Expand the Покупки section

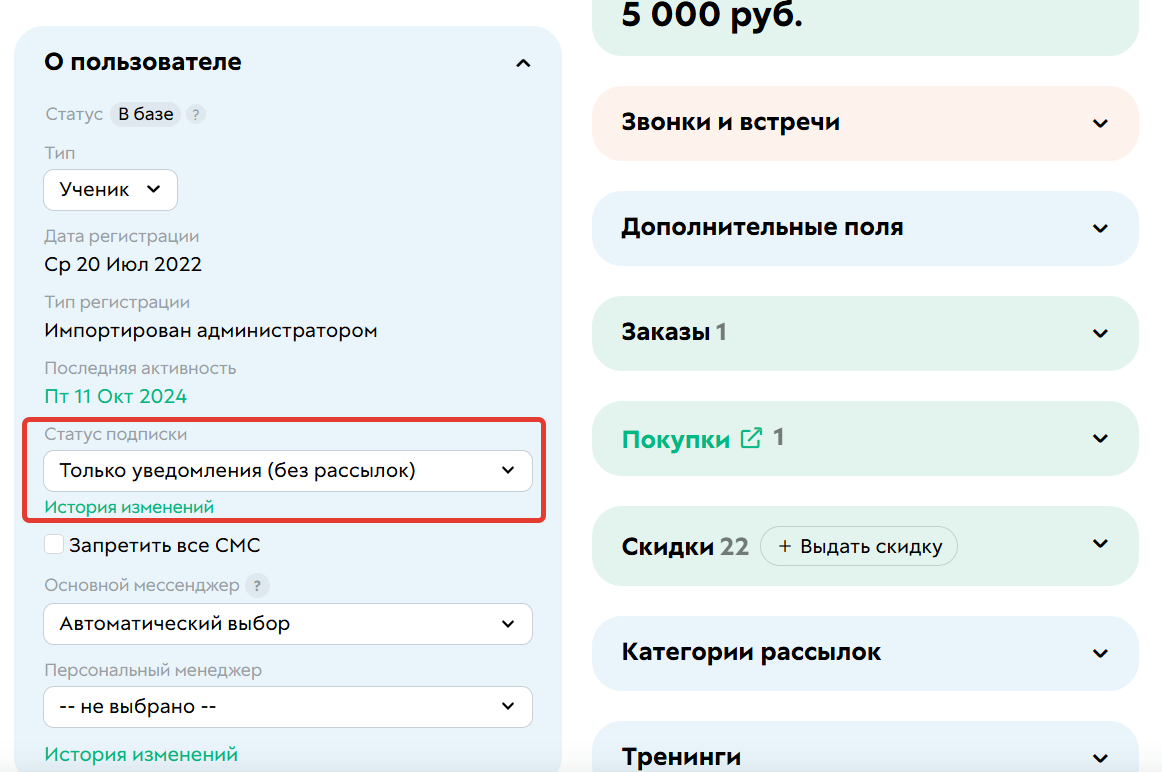click(x=1099, y=438)
